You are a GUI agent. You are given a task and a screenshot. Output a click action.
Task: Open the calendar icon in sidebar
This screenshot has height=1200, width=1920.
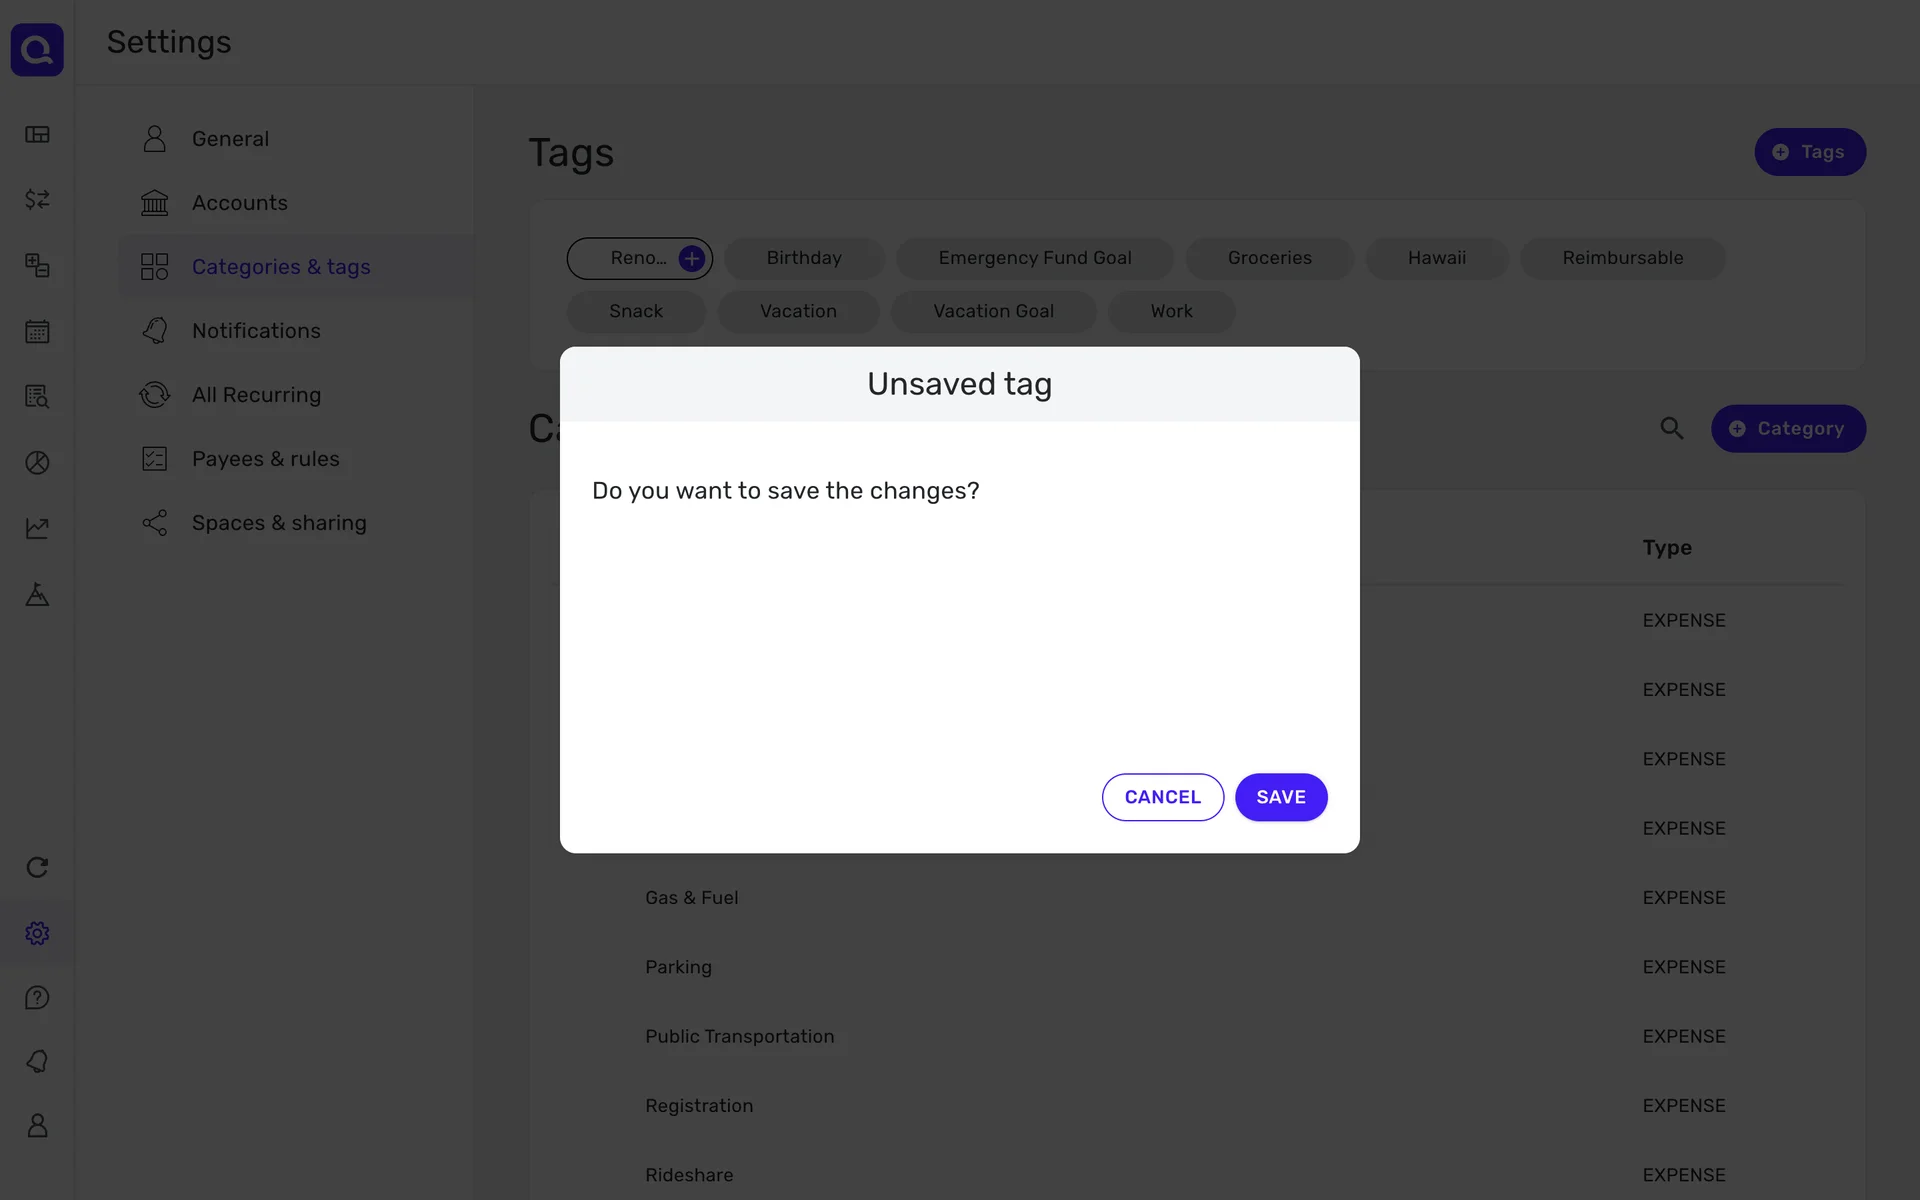tap(37, 331)
